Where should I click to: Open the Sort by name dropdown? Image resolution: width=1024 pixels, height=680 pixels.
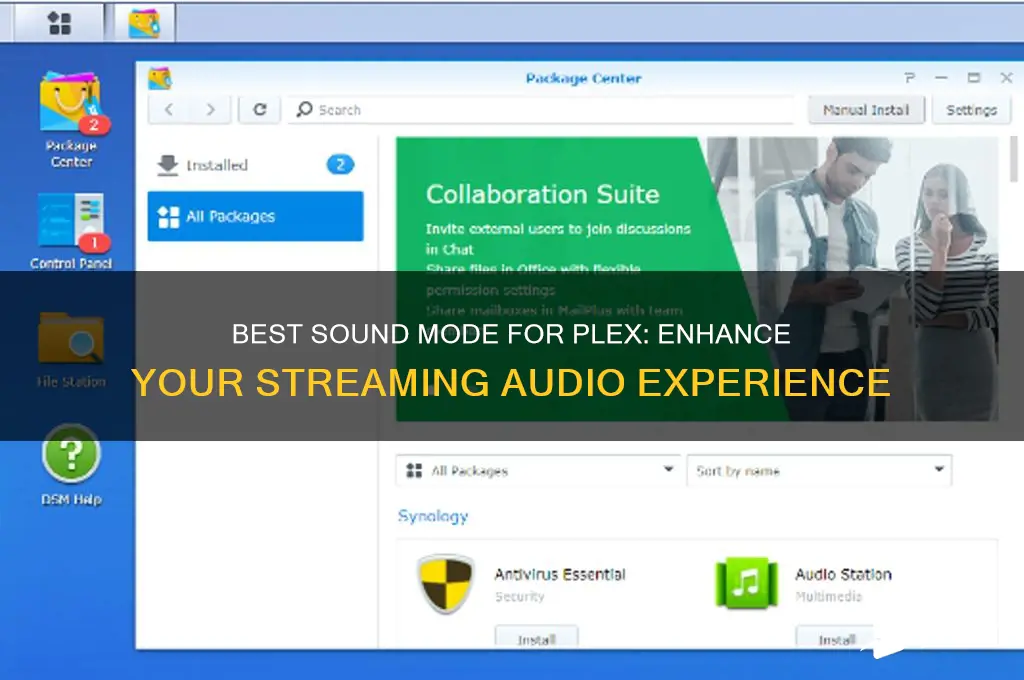click(819, 470)
